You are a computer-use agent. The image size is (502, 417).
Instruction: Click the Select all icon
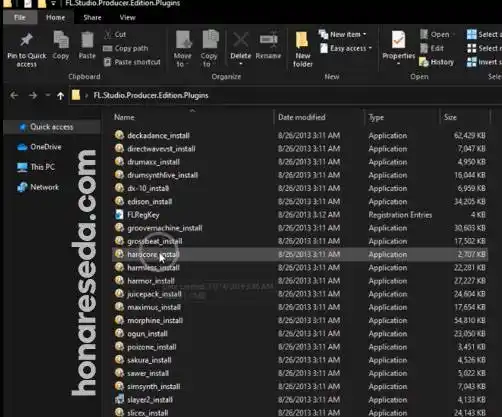point(472,34)
